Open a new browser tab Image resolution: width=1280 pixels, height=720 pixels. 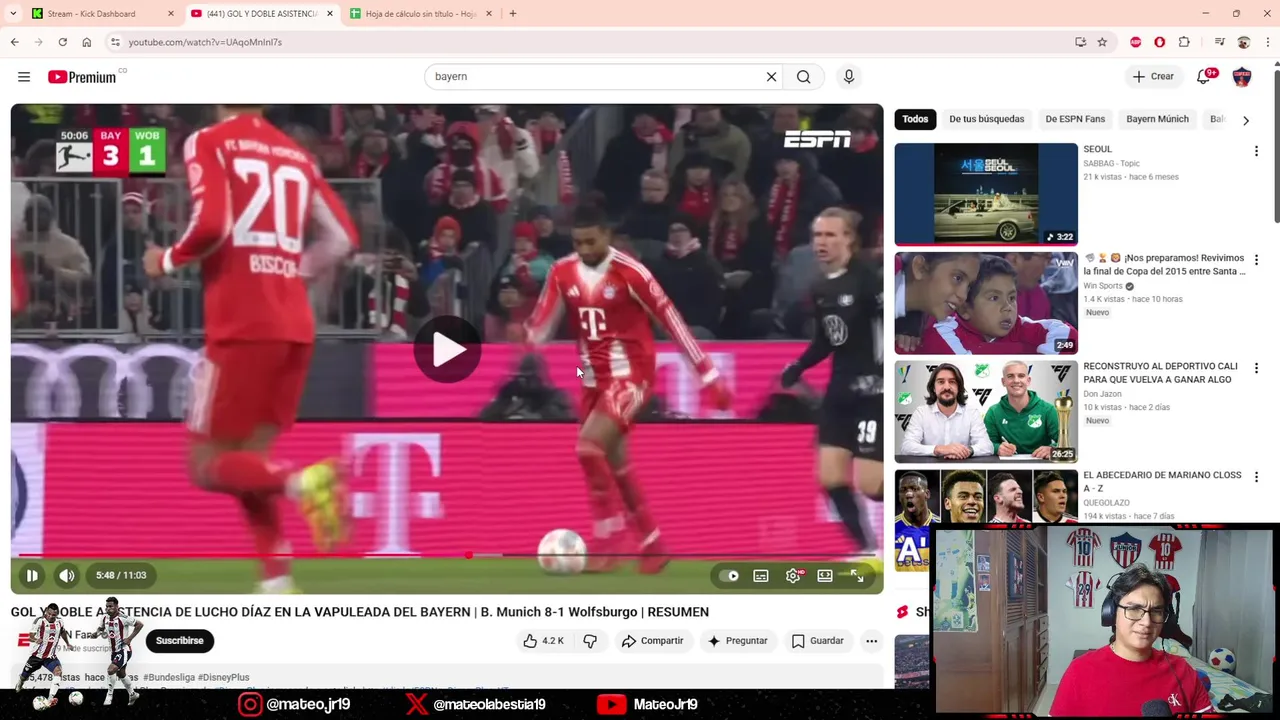click(513, 14)
